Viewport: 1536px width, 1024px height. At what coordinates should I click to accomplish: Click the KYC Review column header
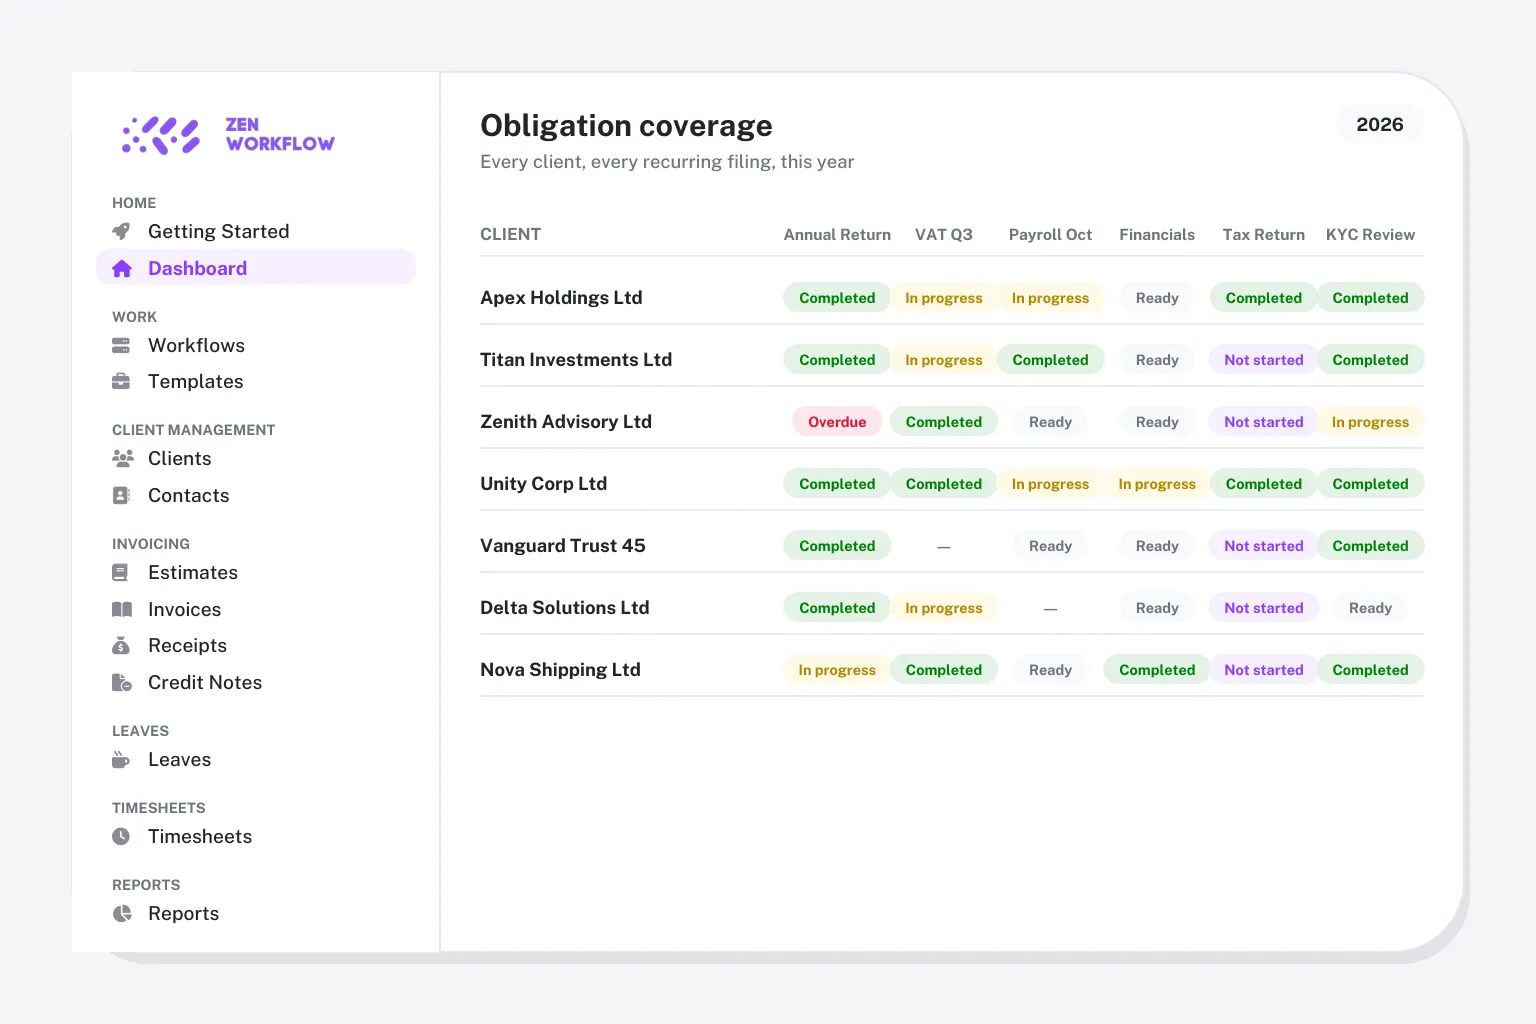pos(1370,234)
